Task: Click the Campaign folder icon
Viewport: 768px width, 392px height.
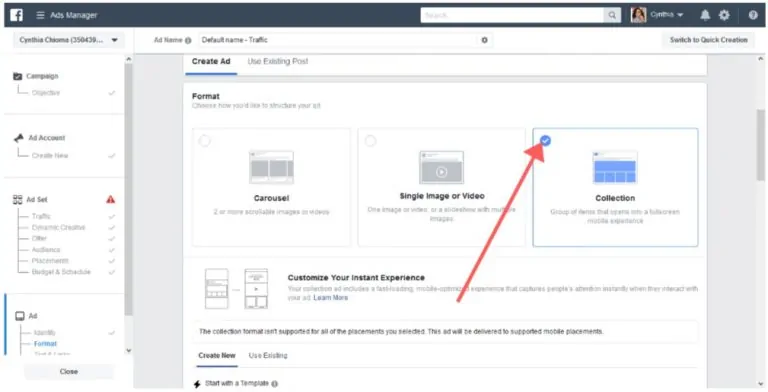Action: 18,76
